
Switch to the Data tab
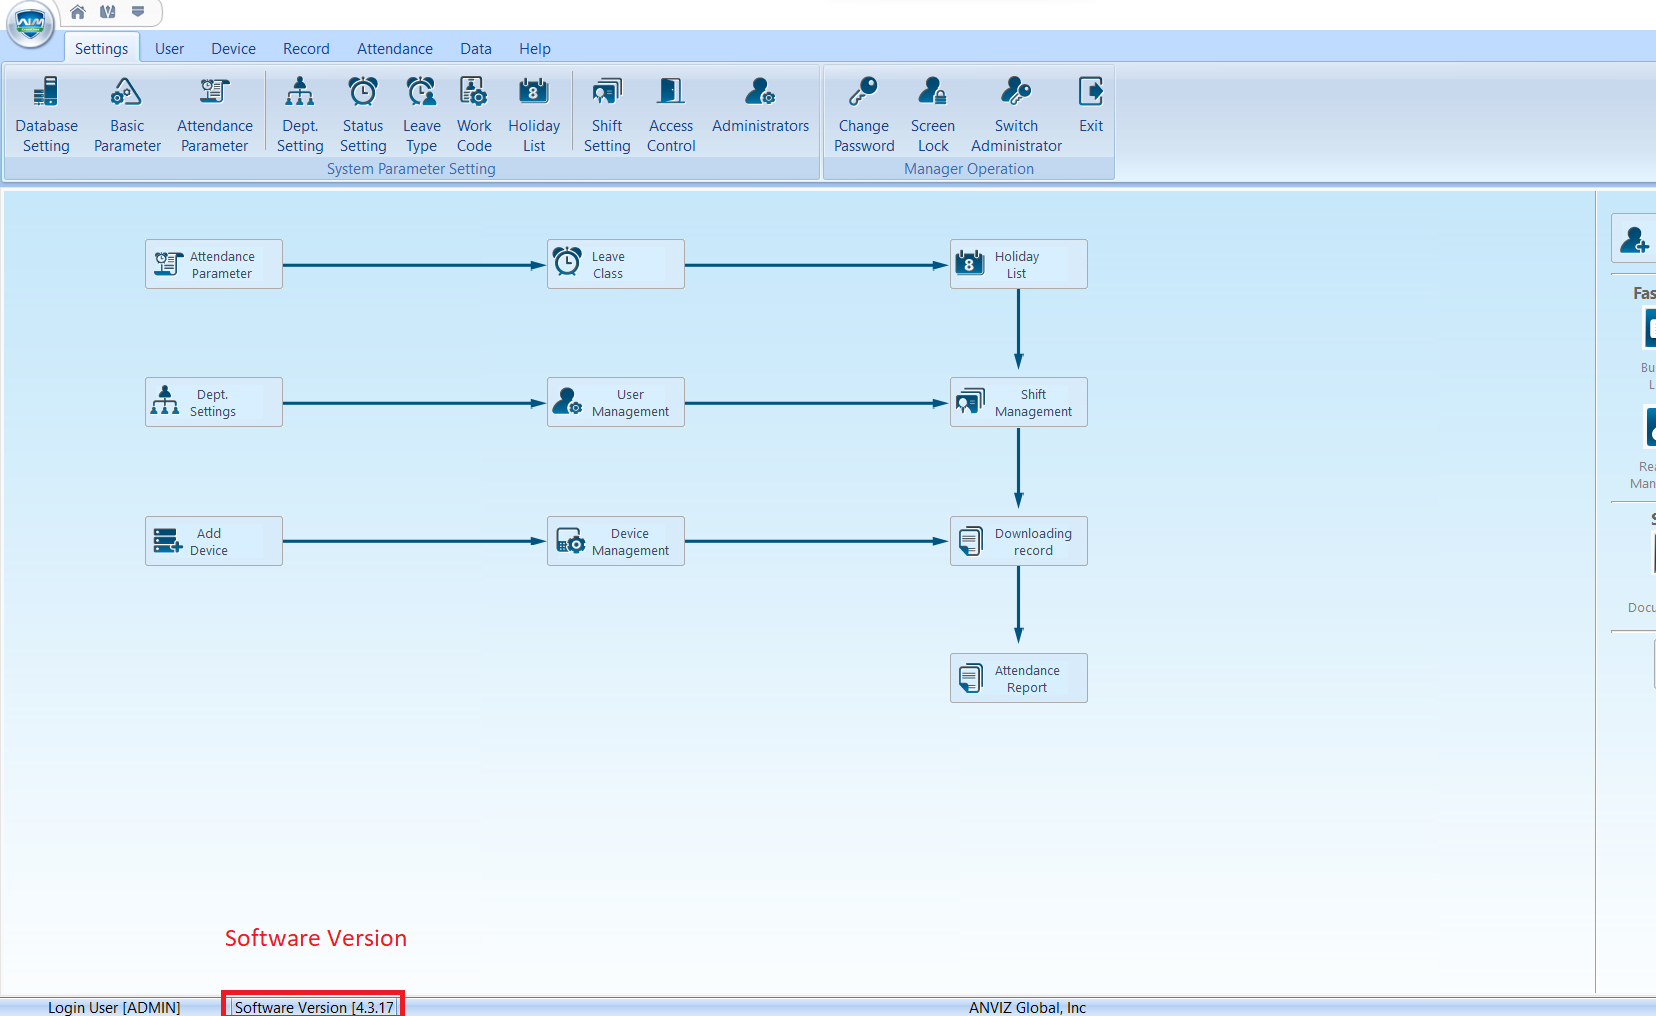(x=475, y=48)
